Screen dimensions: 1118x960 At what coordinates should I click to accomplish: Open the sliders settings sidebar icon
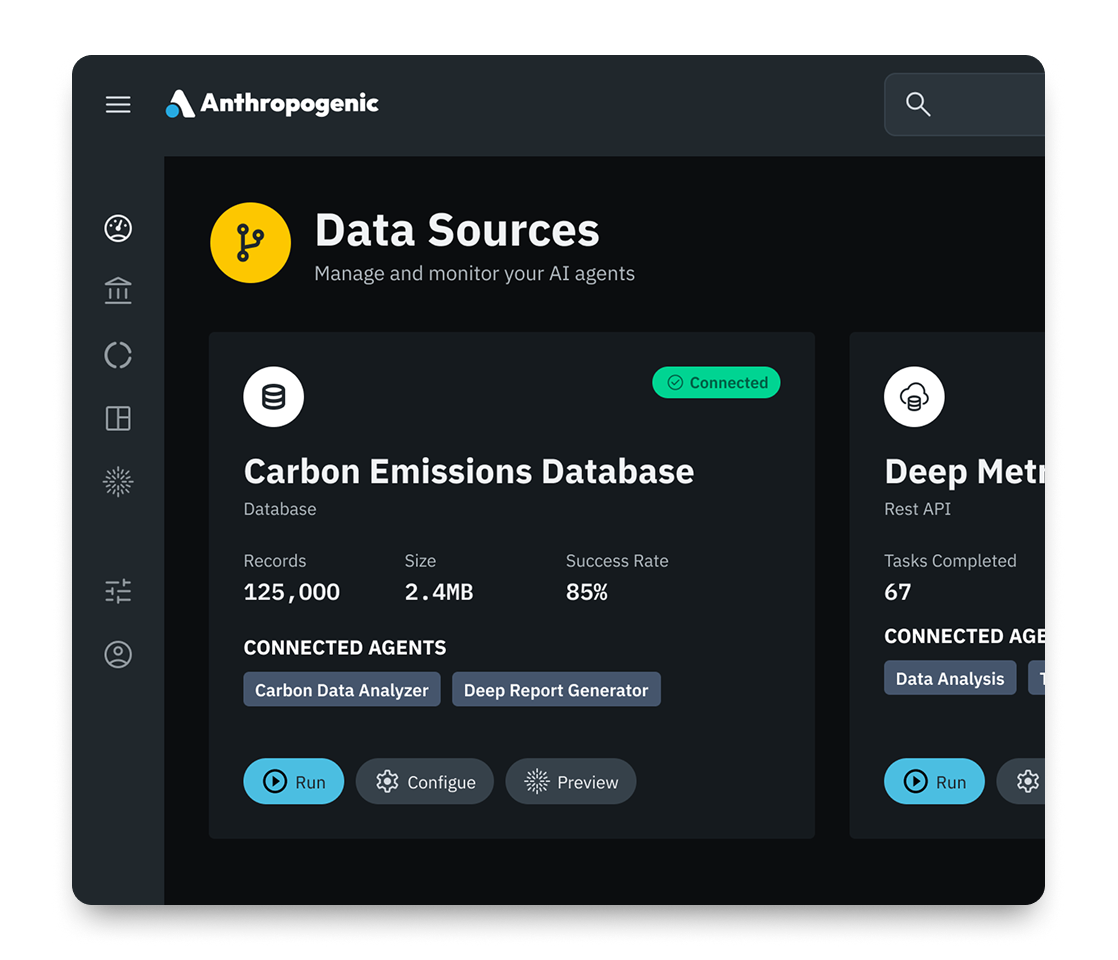(x=118, y=591)
